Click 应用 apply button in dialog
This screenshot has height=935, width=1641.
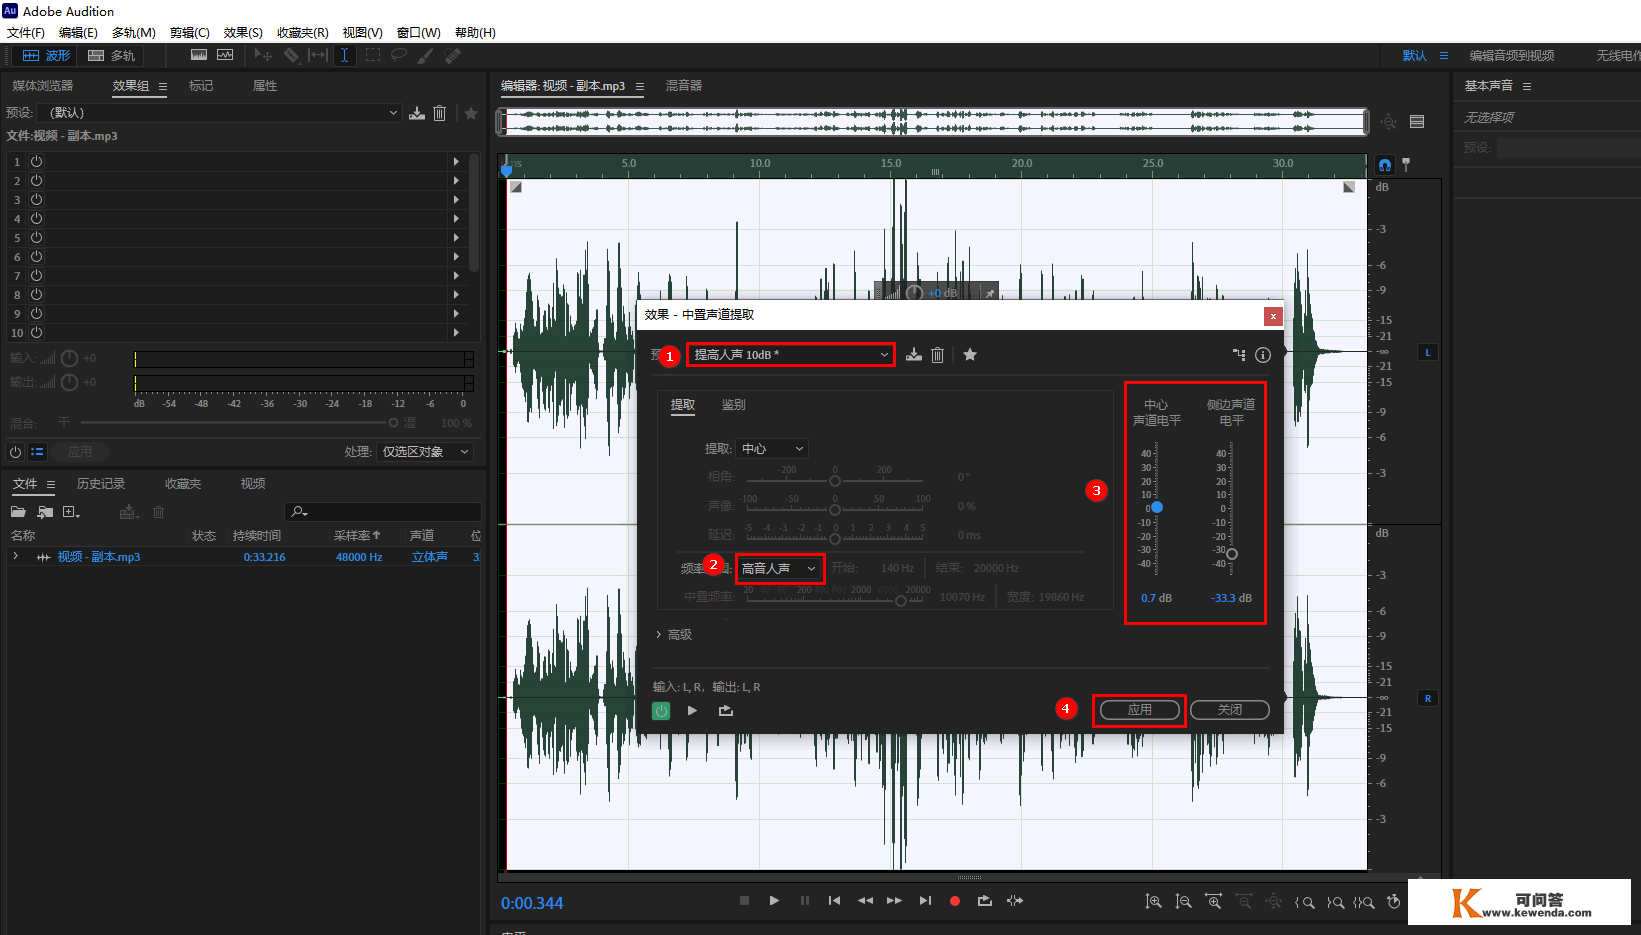coord(1140,710)
